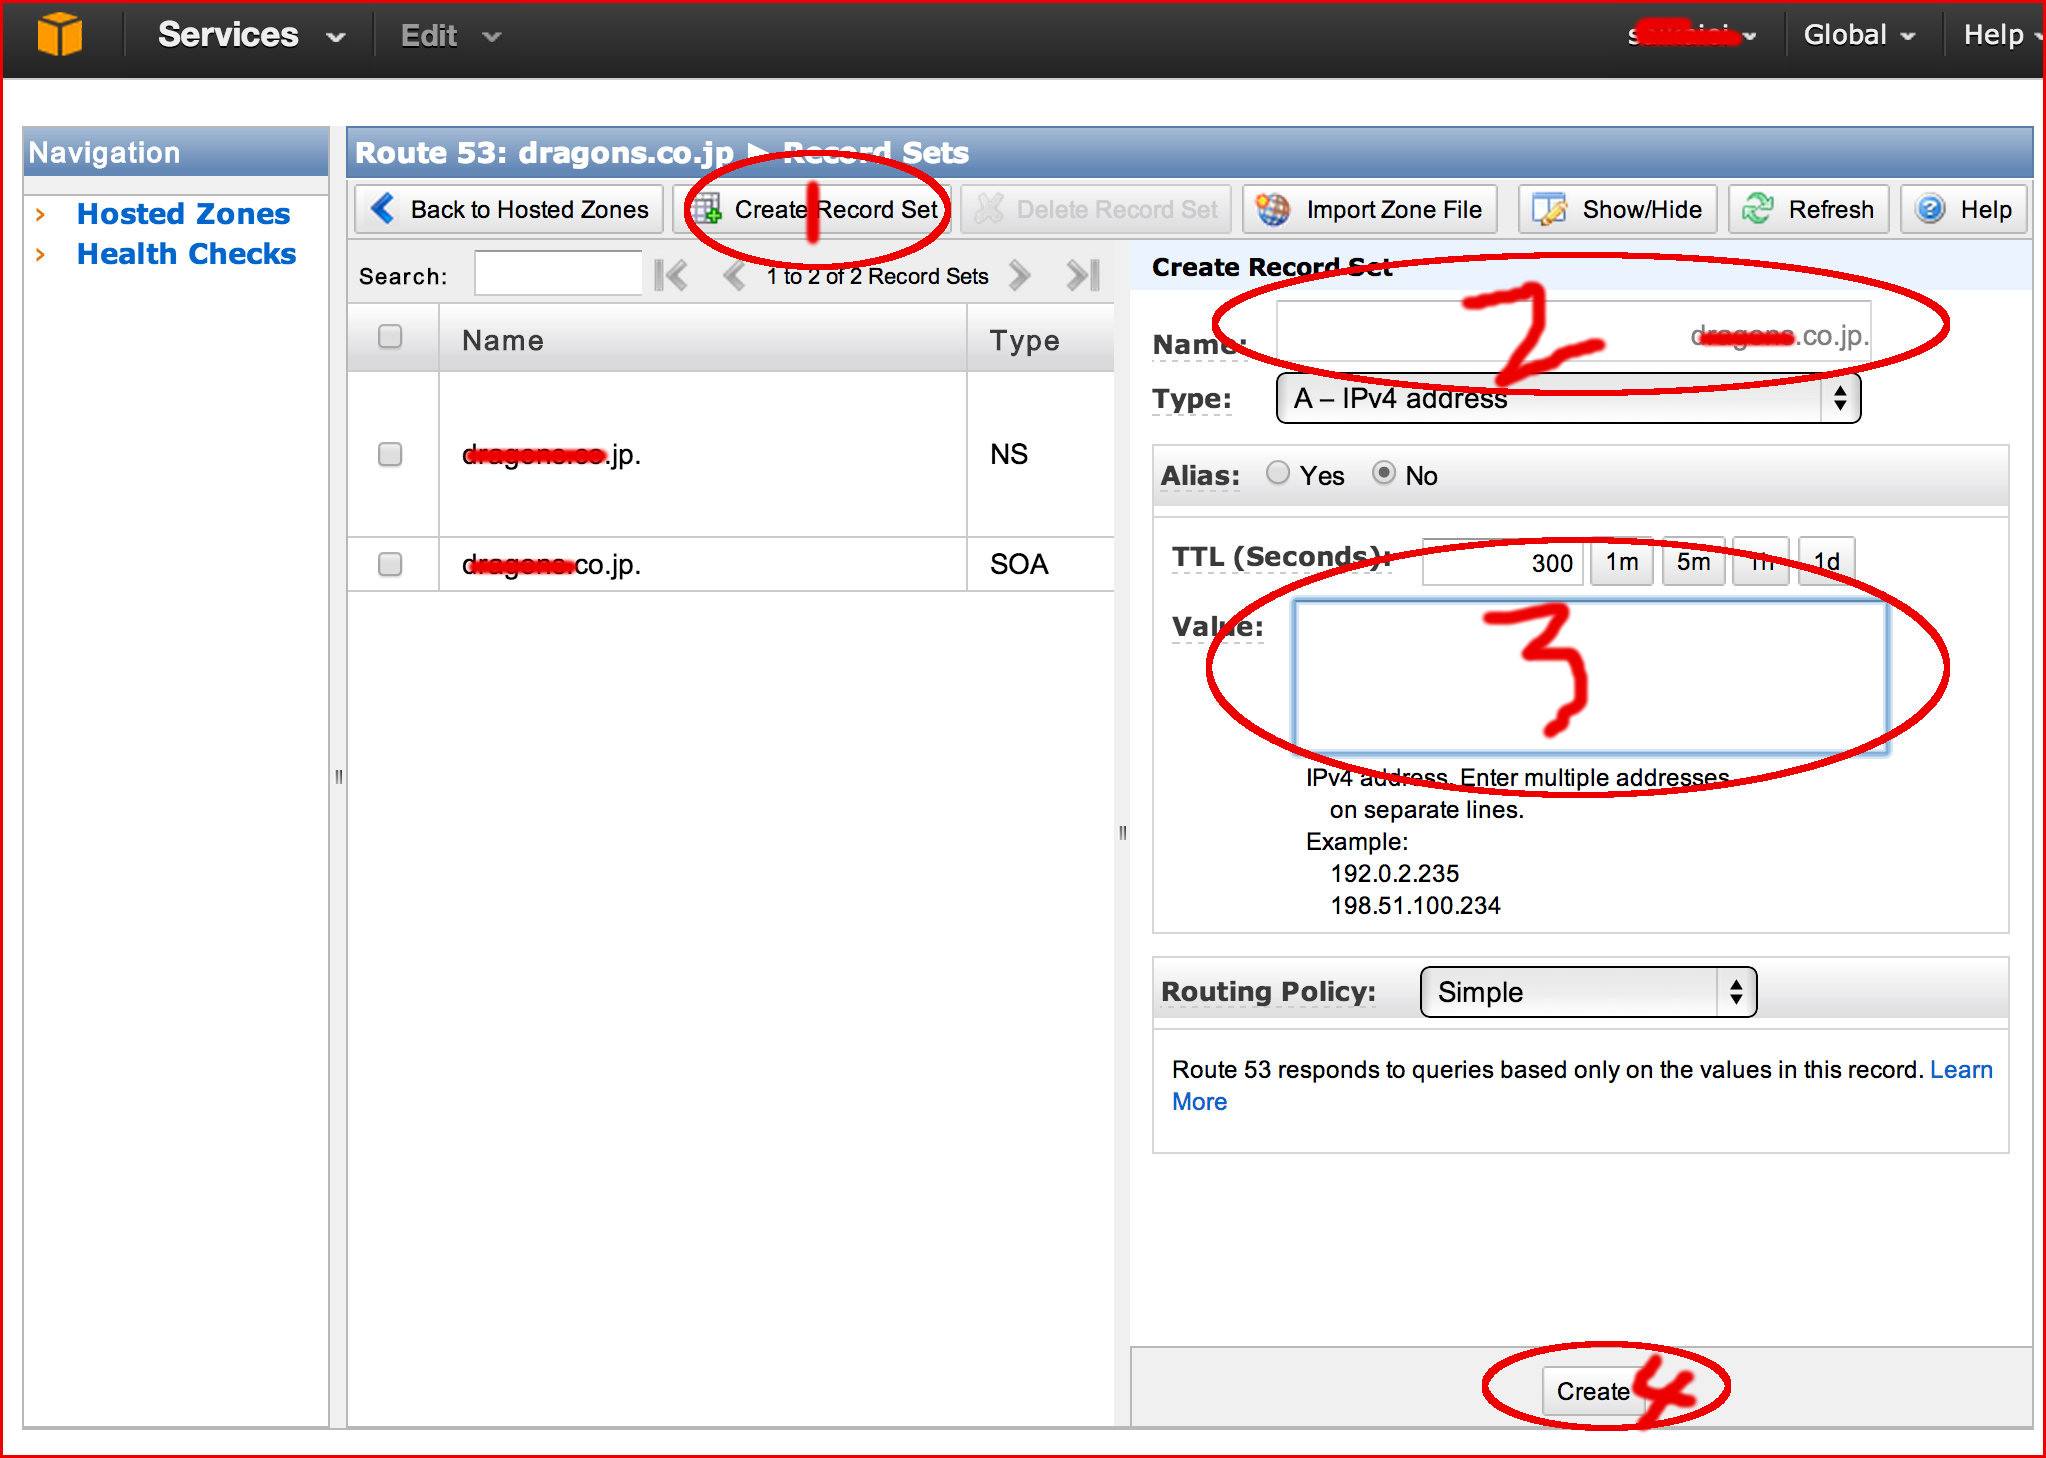Go to Hosted Zones in navigation

pyautogui.click(x=183, y=213)
